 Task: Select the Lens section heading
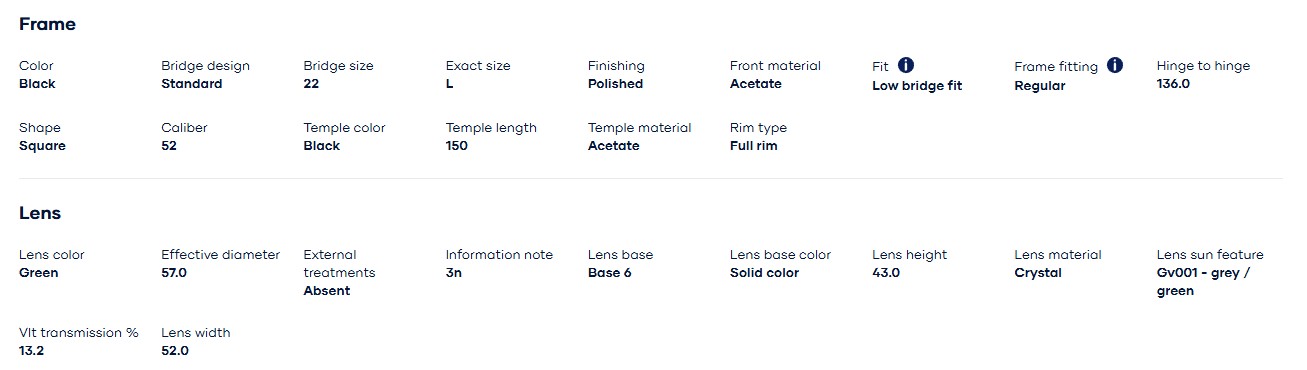click(x=40, y=213)
